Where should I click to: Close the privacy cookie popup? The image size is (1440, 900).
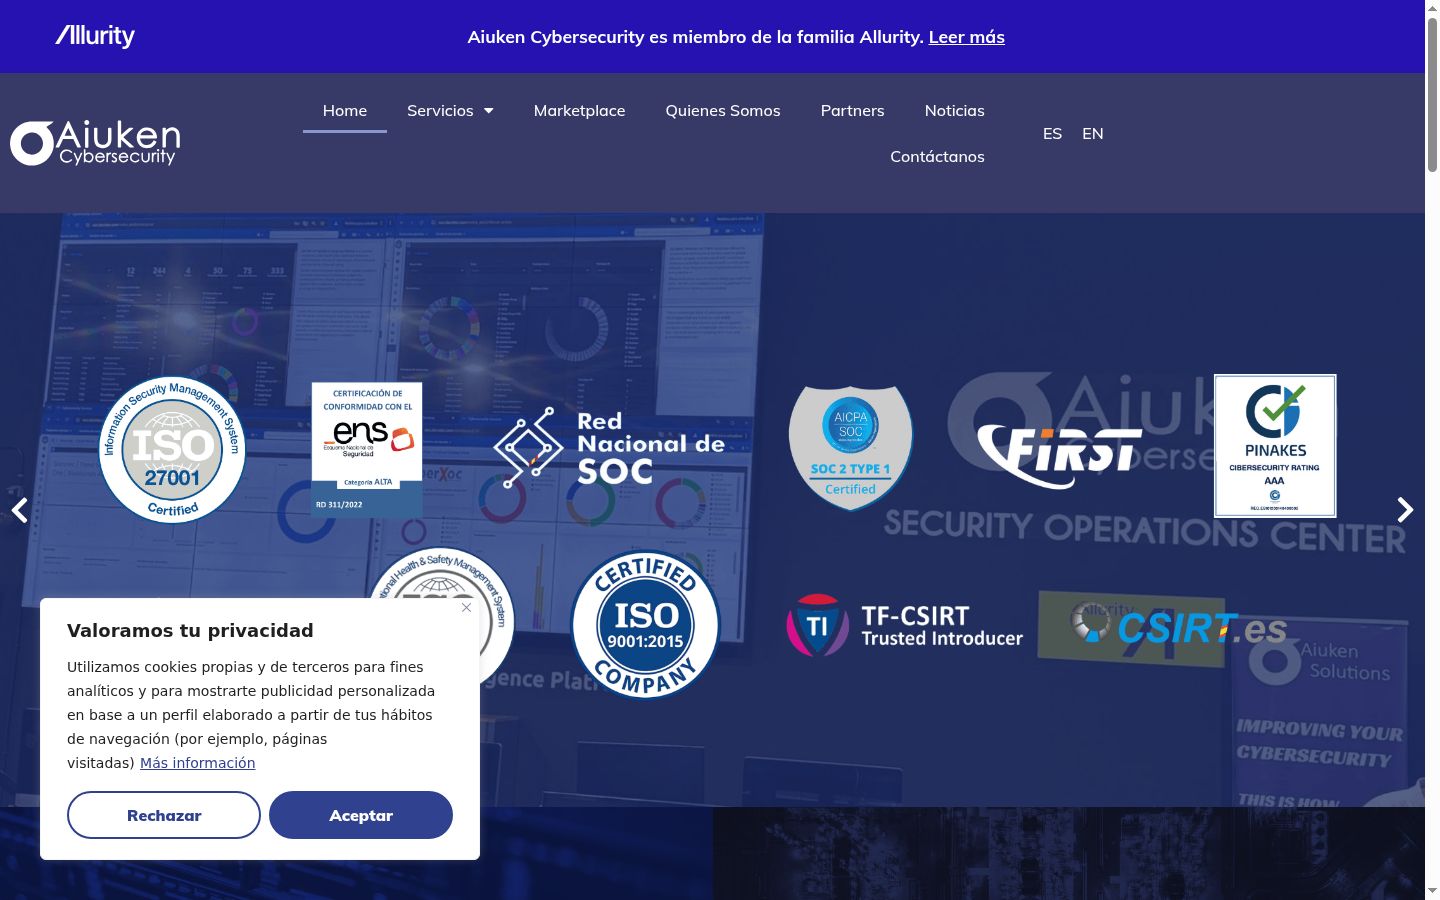pyautogui.click(x=466, y=607)
